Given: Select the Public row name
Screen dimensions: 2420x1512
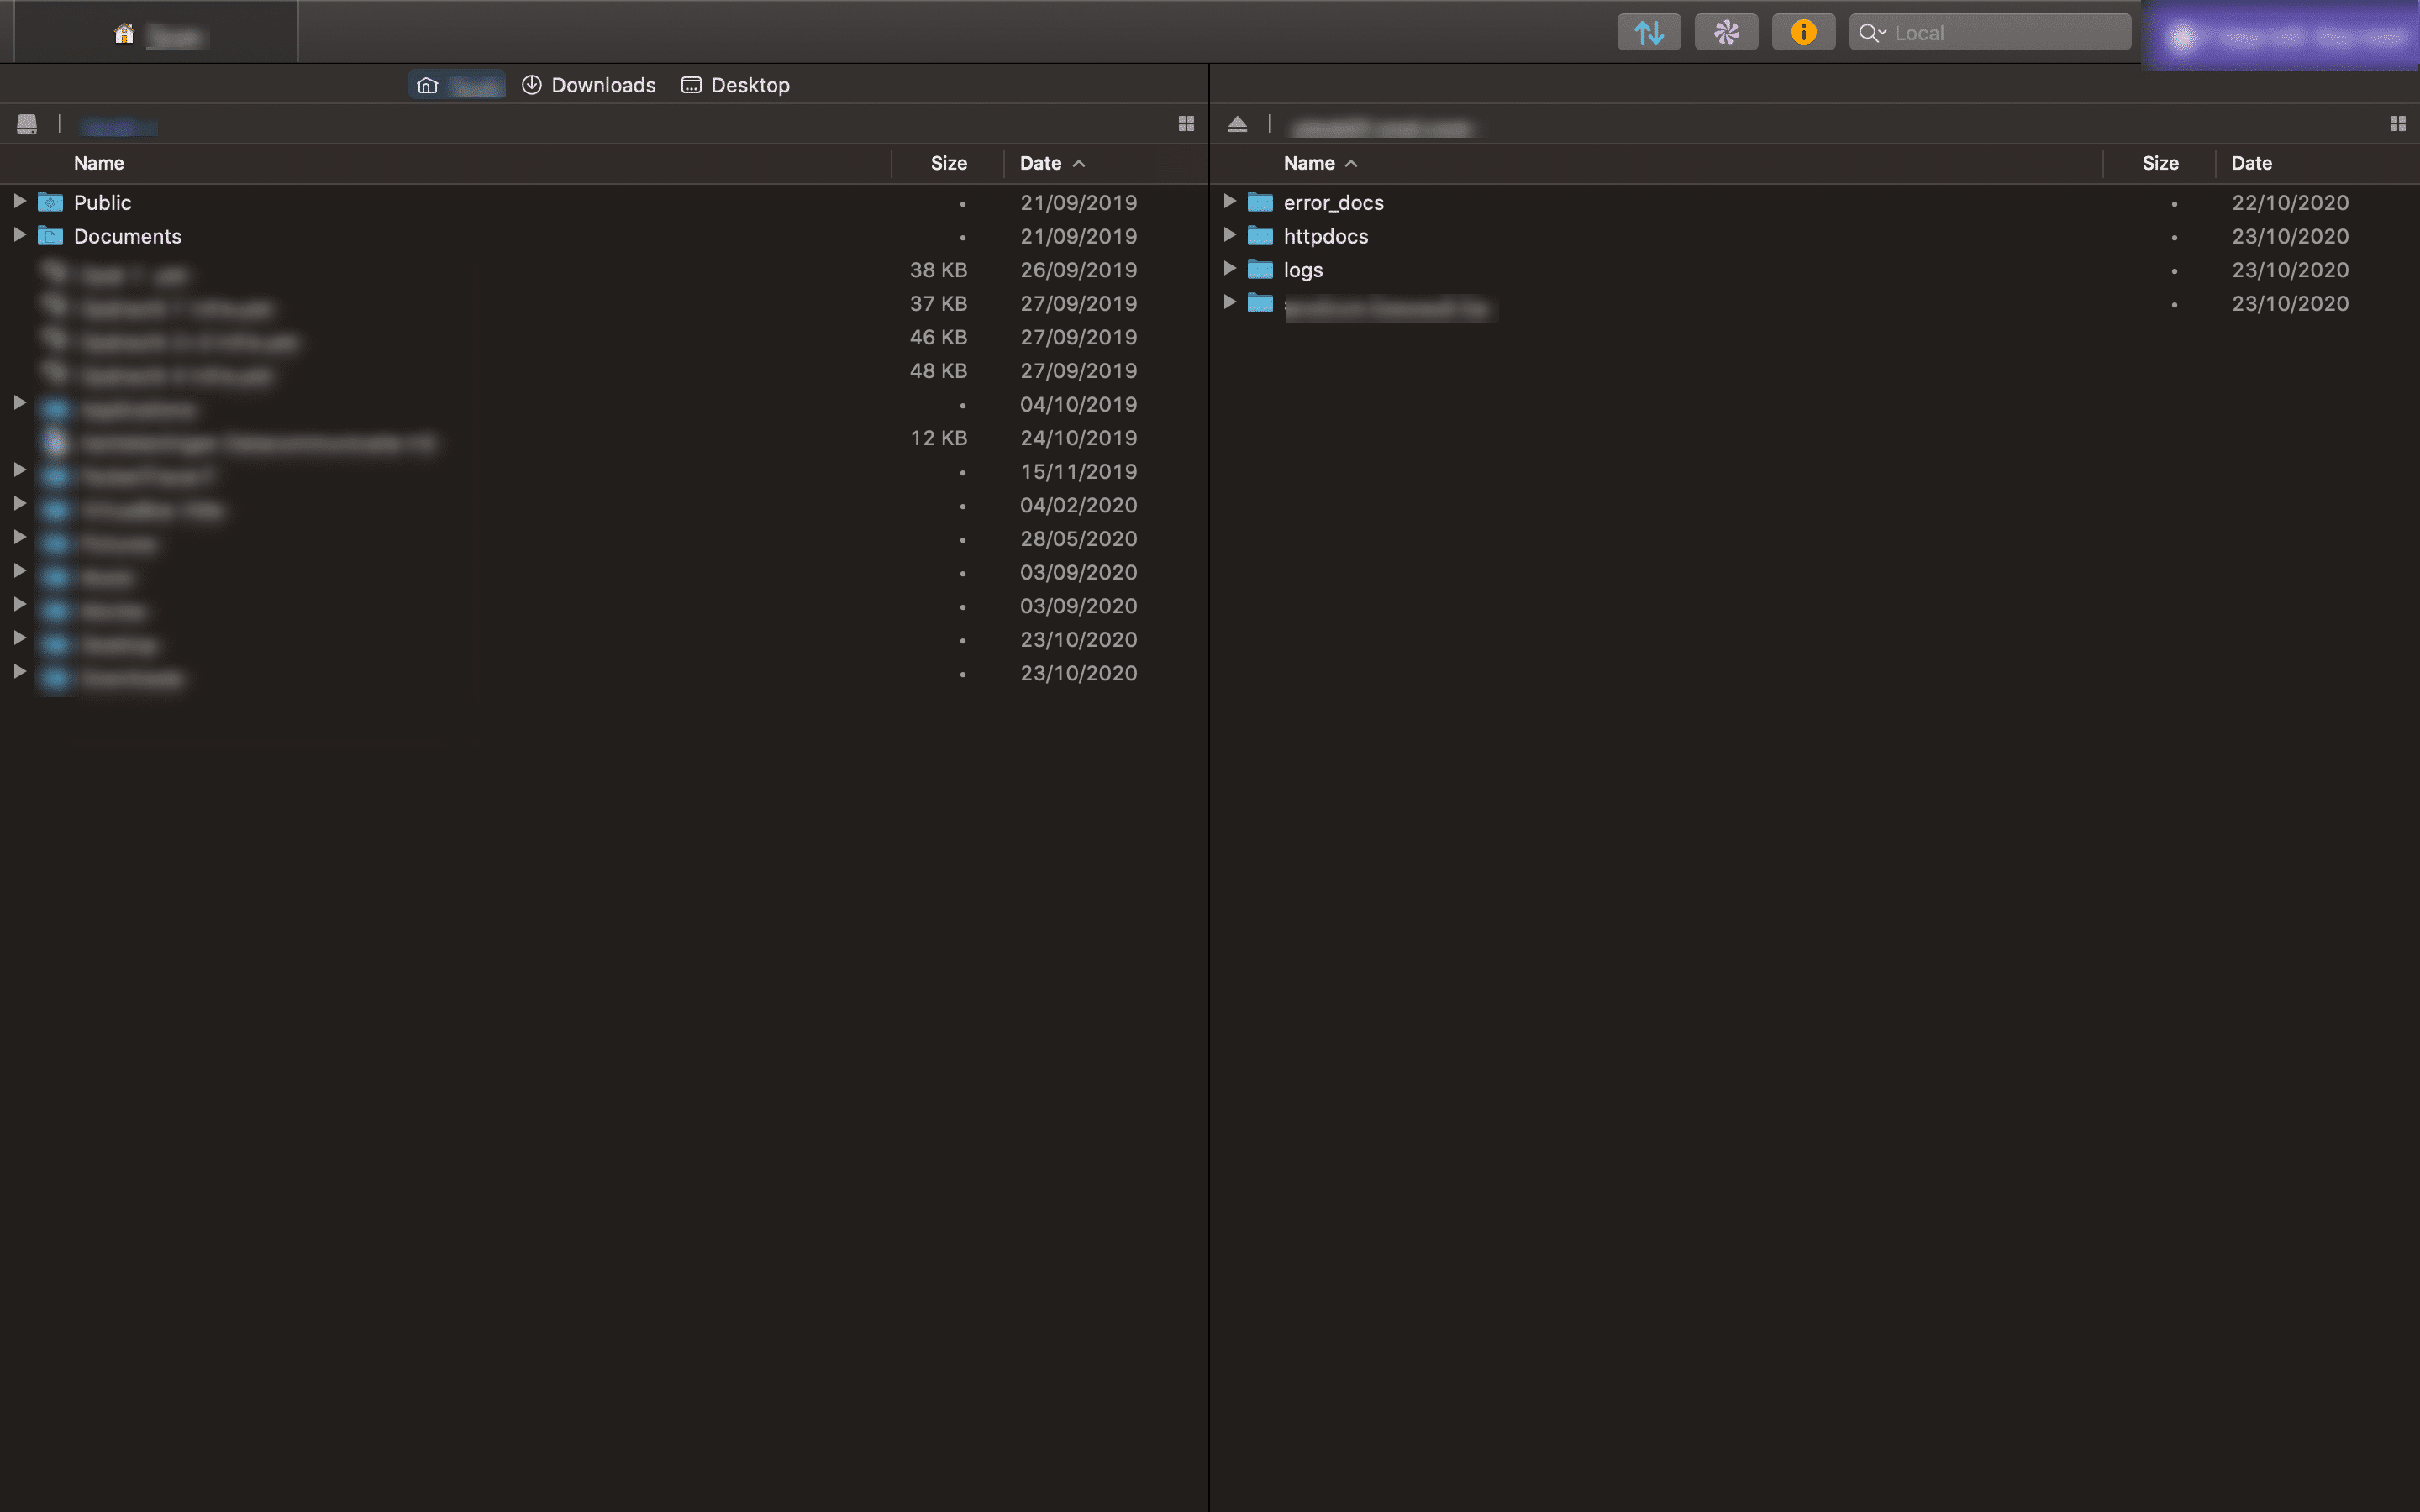Looking at the screenshot, I should pos(102,203).
